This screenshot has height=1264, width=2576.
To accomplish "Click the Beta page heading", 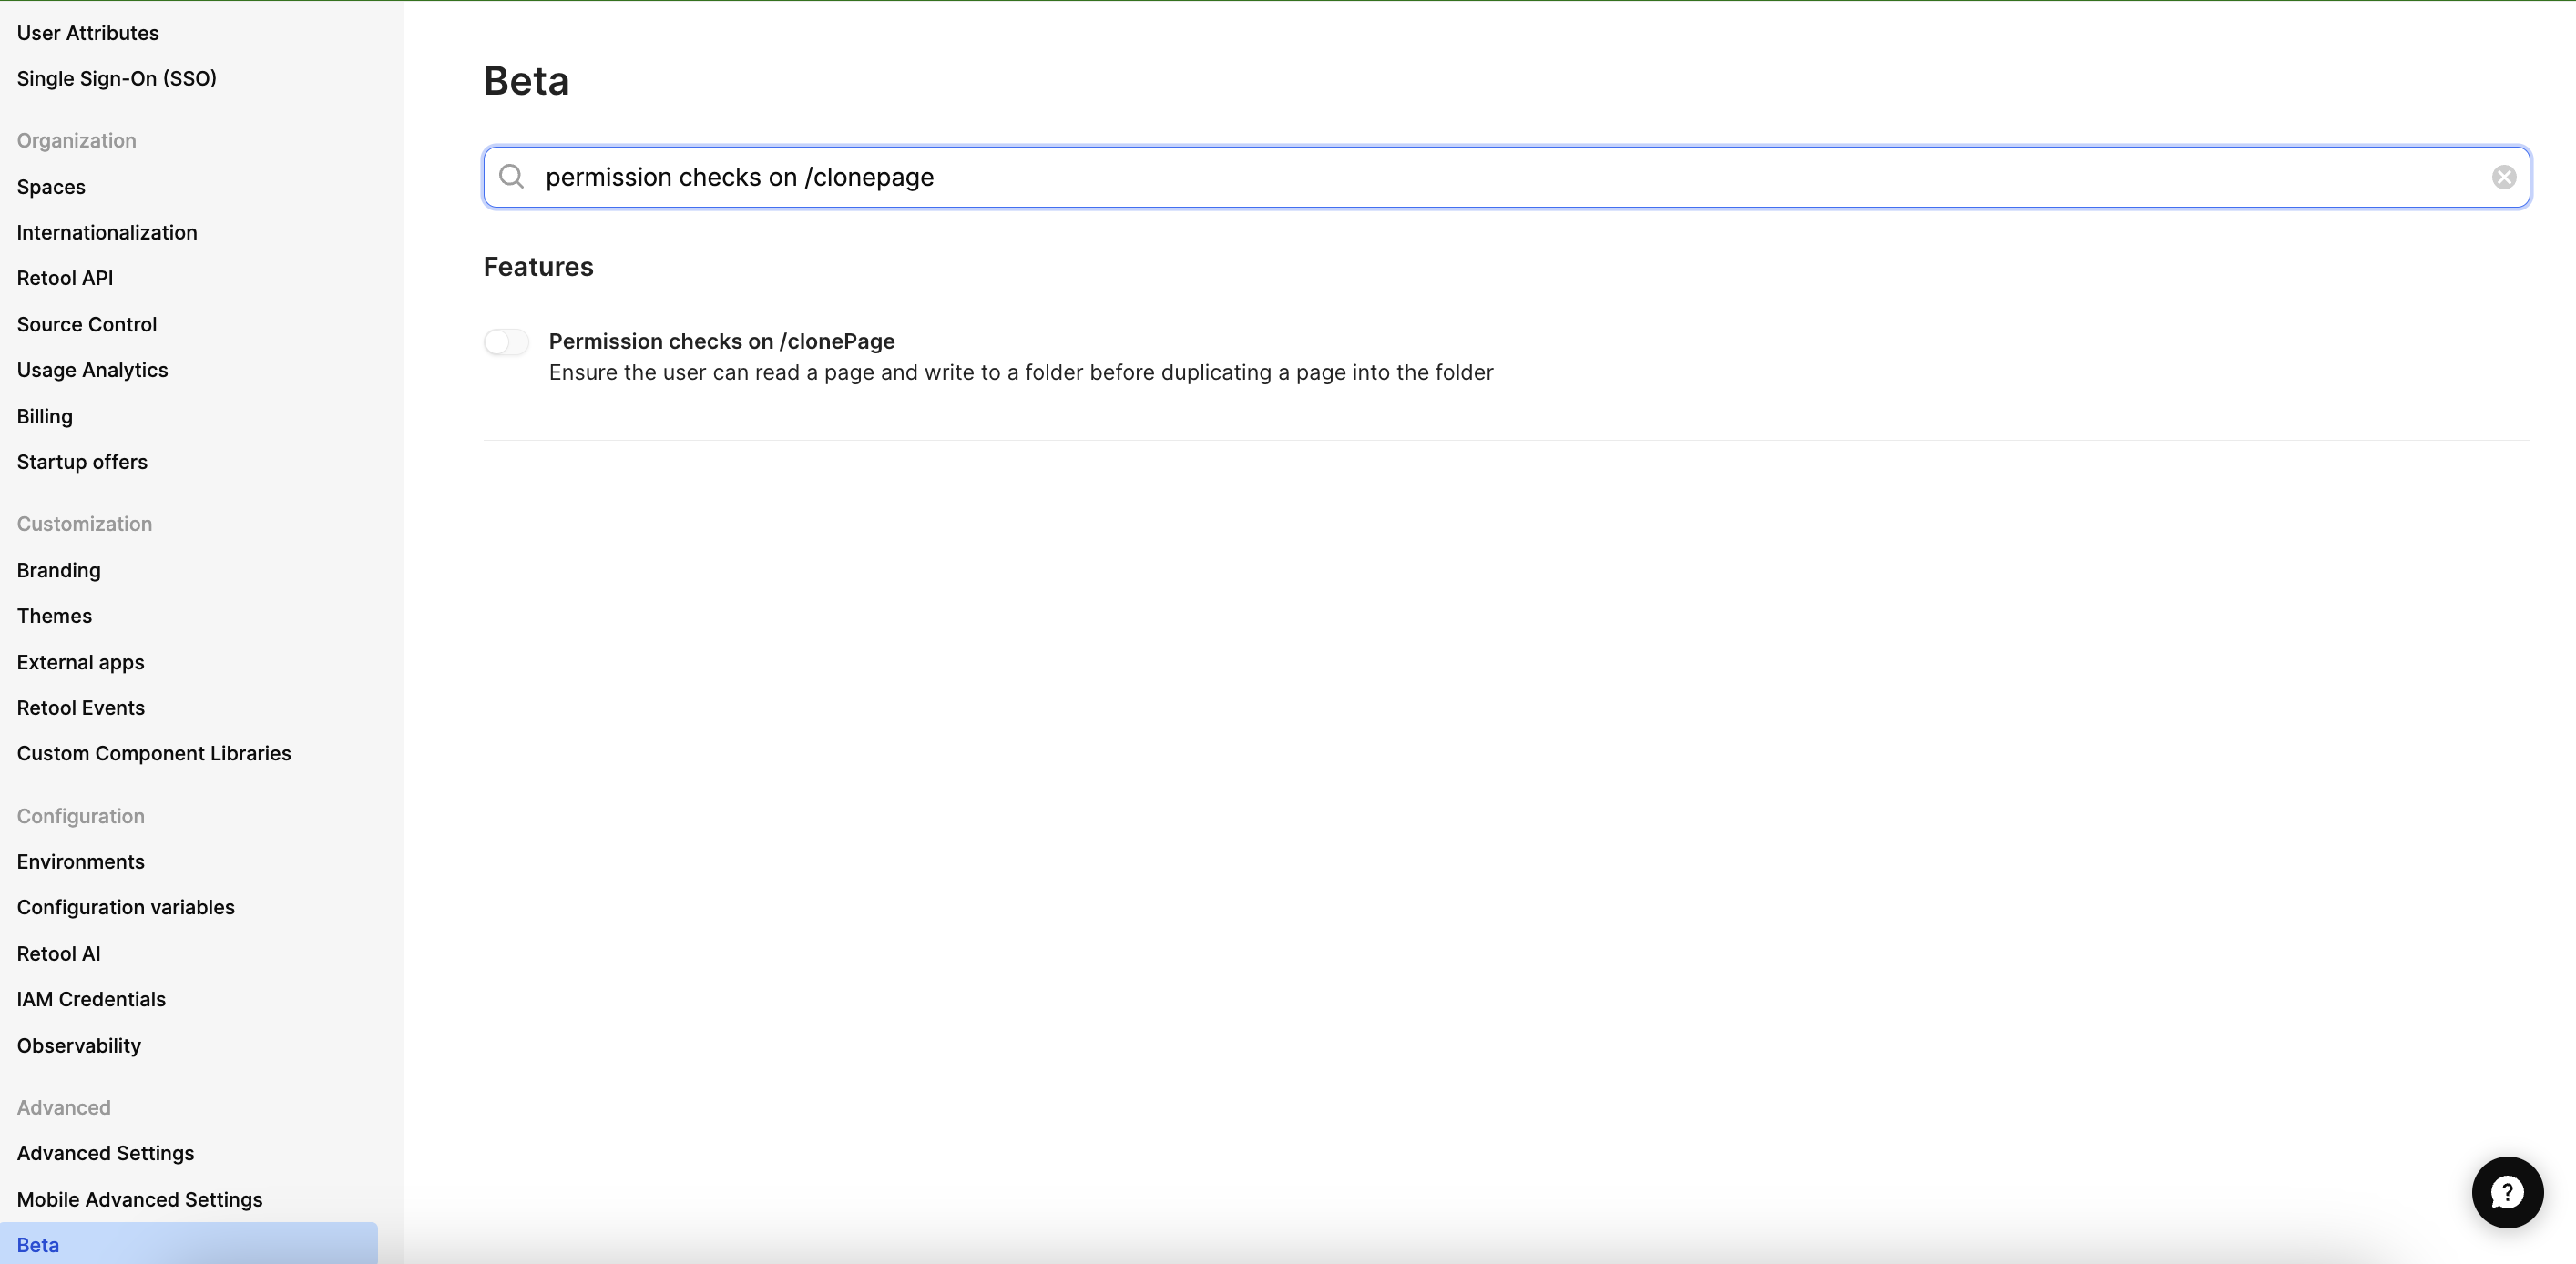I will [x=527, y=81].
